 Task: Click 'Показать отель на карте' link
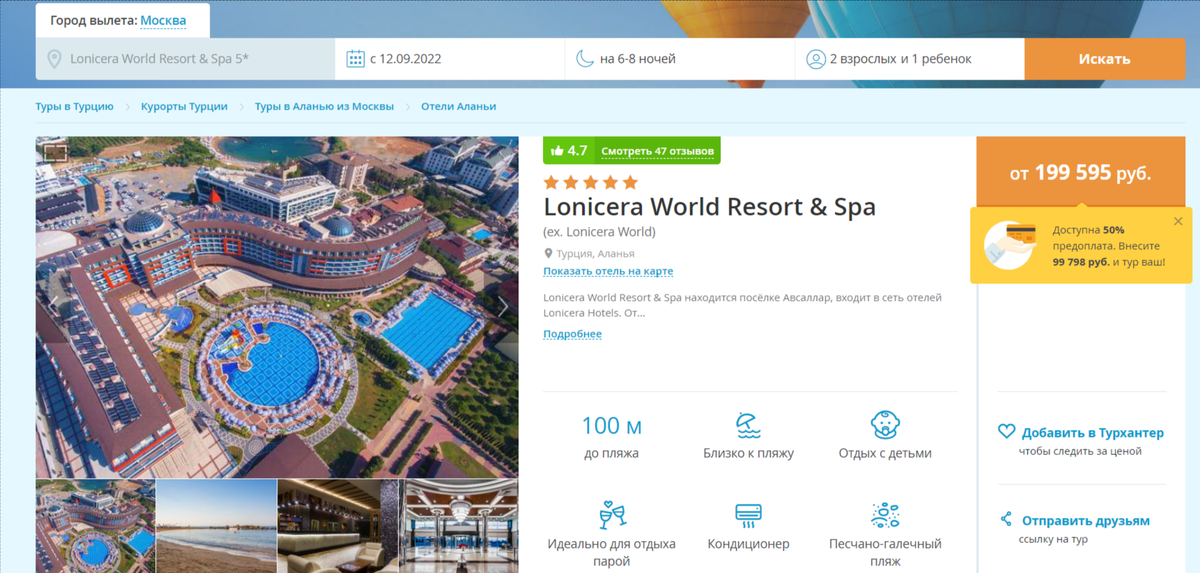608,271
